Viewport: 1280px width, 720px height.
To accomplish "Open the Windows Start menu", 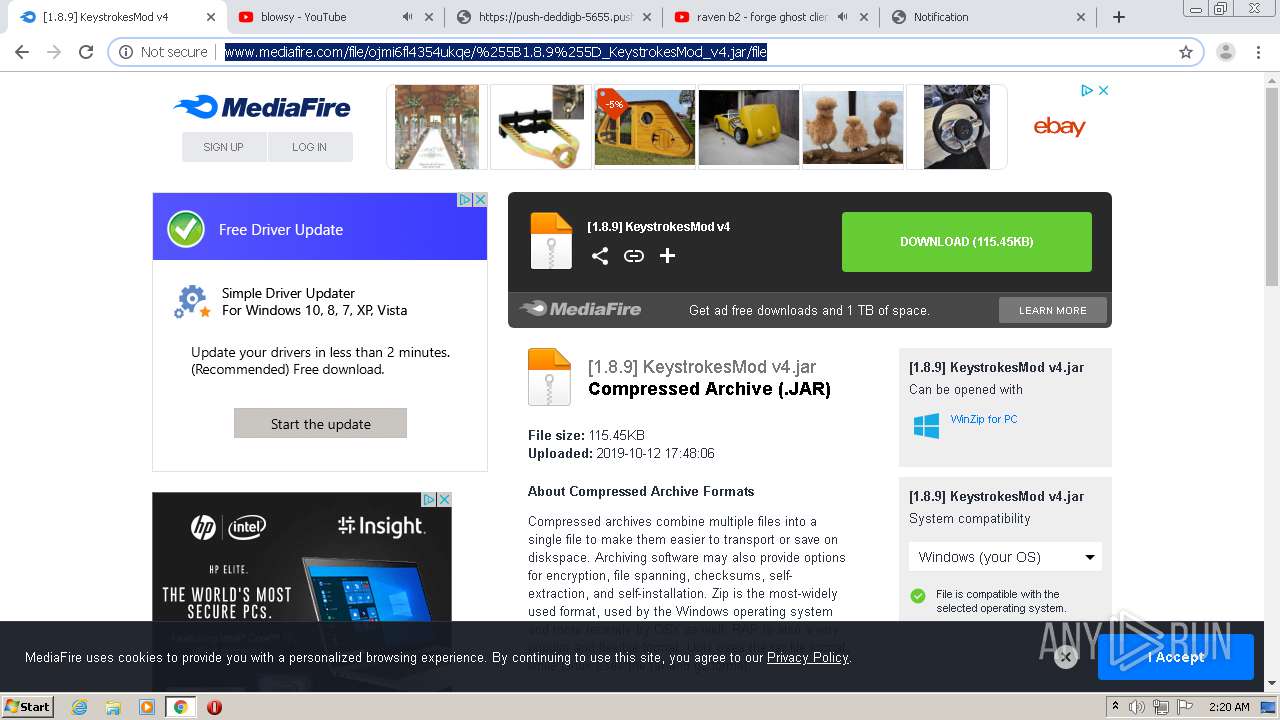I will 27,707.
